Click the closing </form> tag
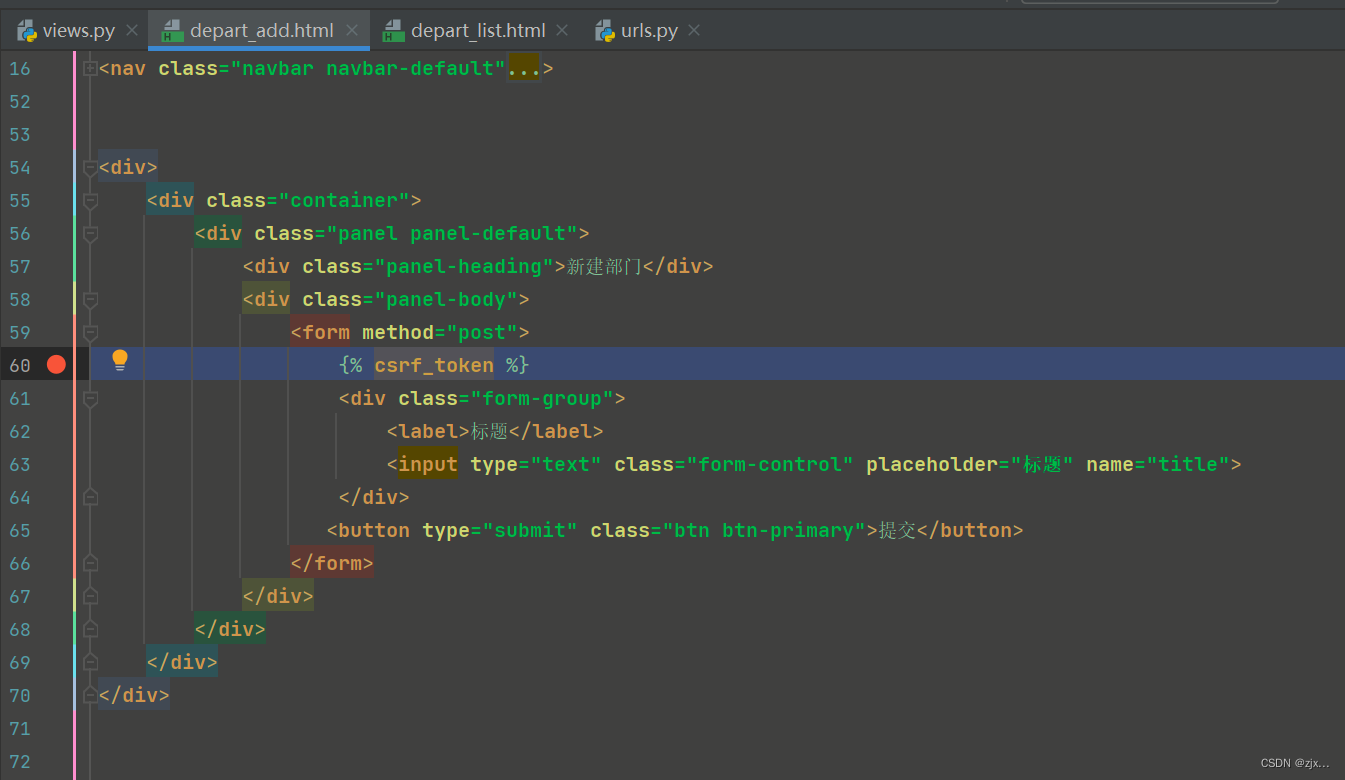1345x780 pixels. (332, 563)
